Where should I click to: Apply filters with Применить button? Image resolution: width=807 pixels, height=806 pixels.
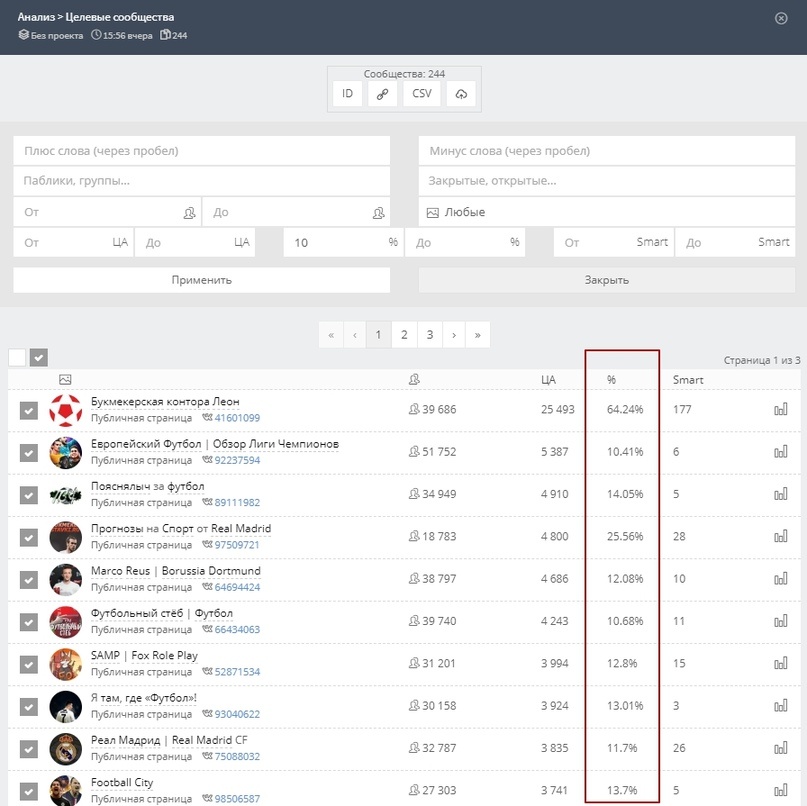[x=202, y=280]
